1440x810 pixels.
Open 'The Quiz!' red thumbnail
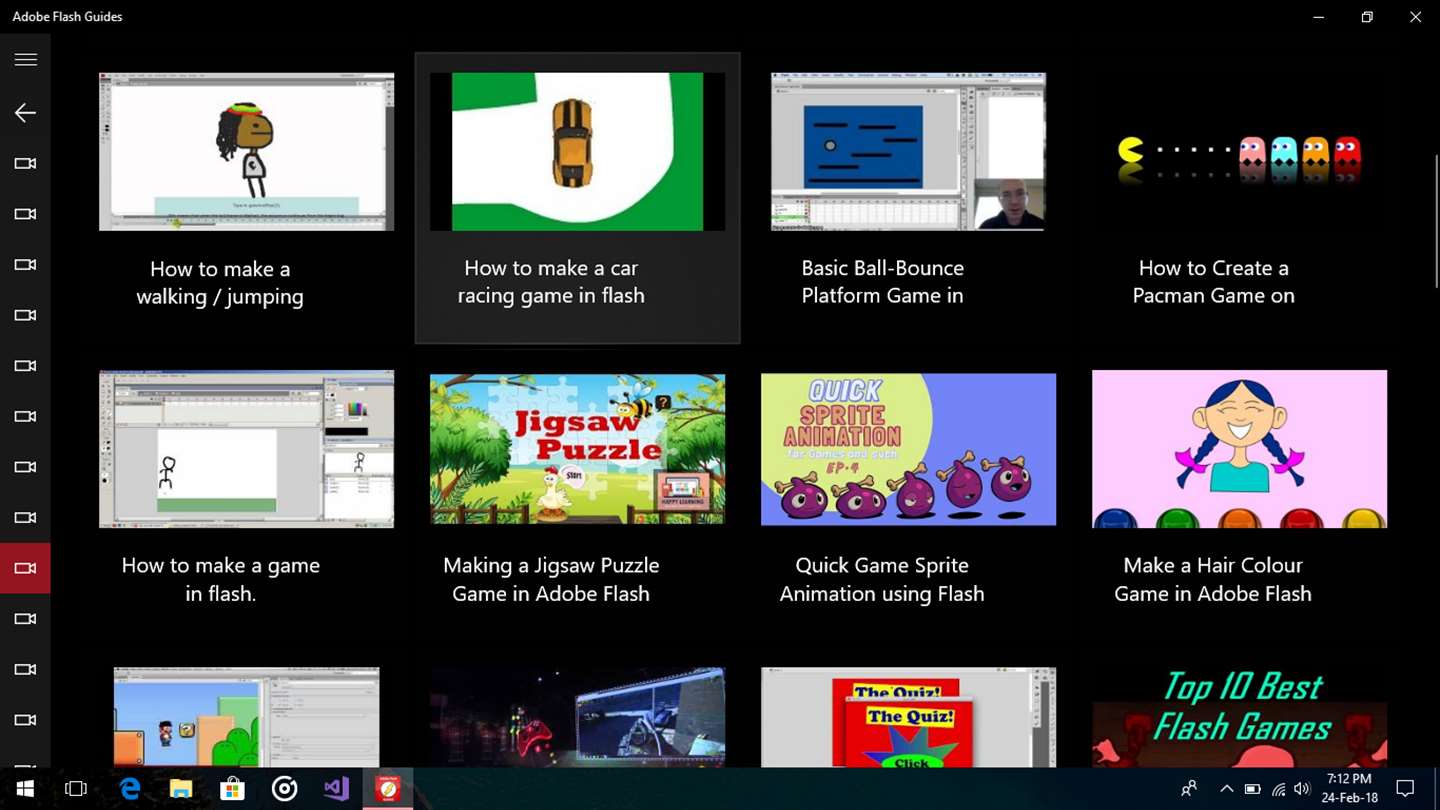point(908,717)
